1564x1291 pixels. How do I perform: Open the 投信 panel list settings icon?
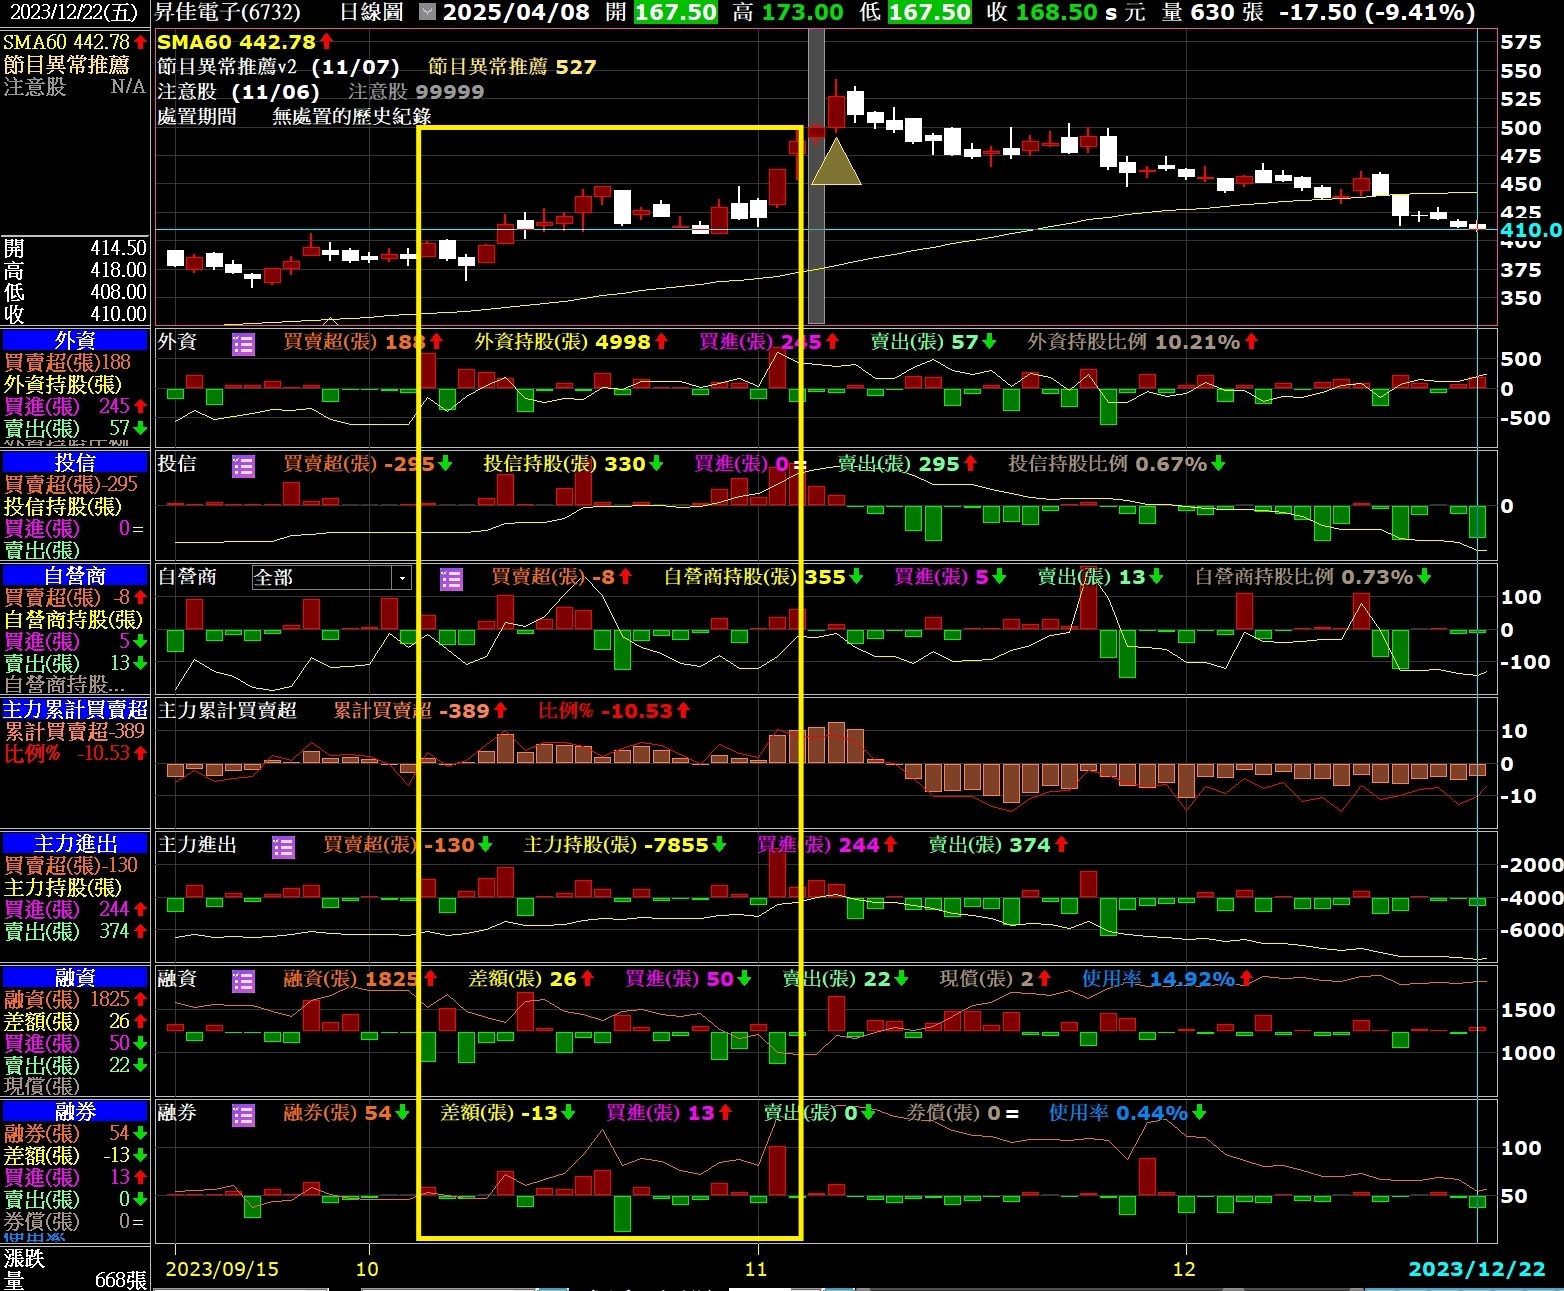tap(243, 466)
